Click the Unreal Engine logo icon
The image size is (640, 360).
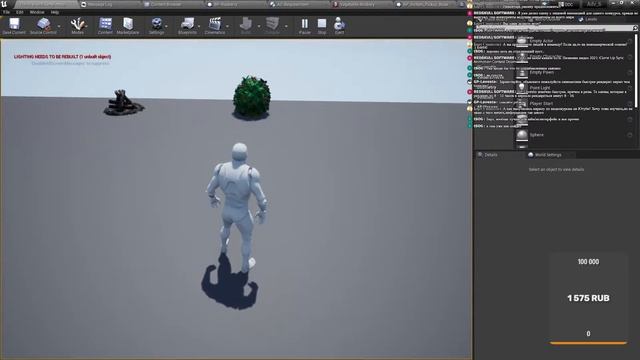[x=4, y=4]
